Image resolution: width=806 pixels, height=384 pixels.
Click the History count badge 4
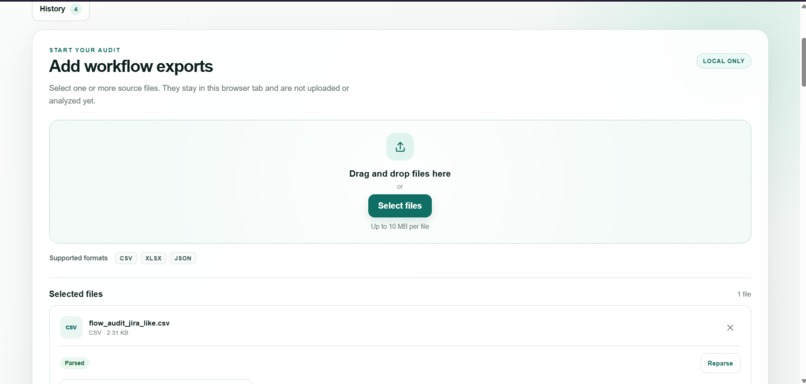tap(76, 9)
